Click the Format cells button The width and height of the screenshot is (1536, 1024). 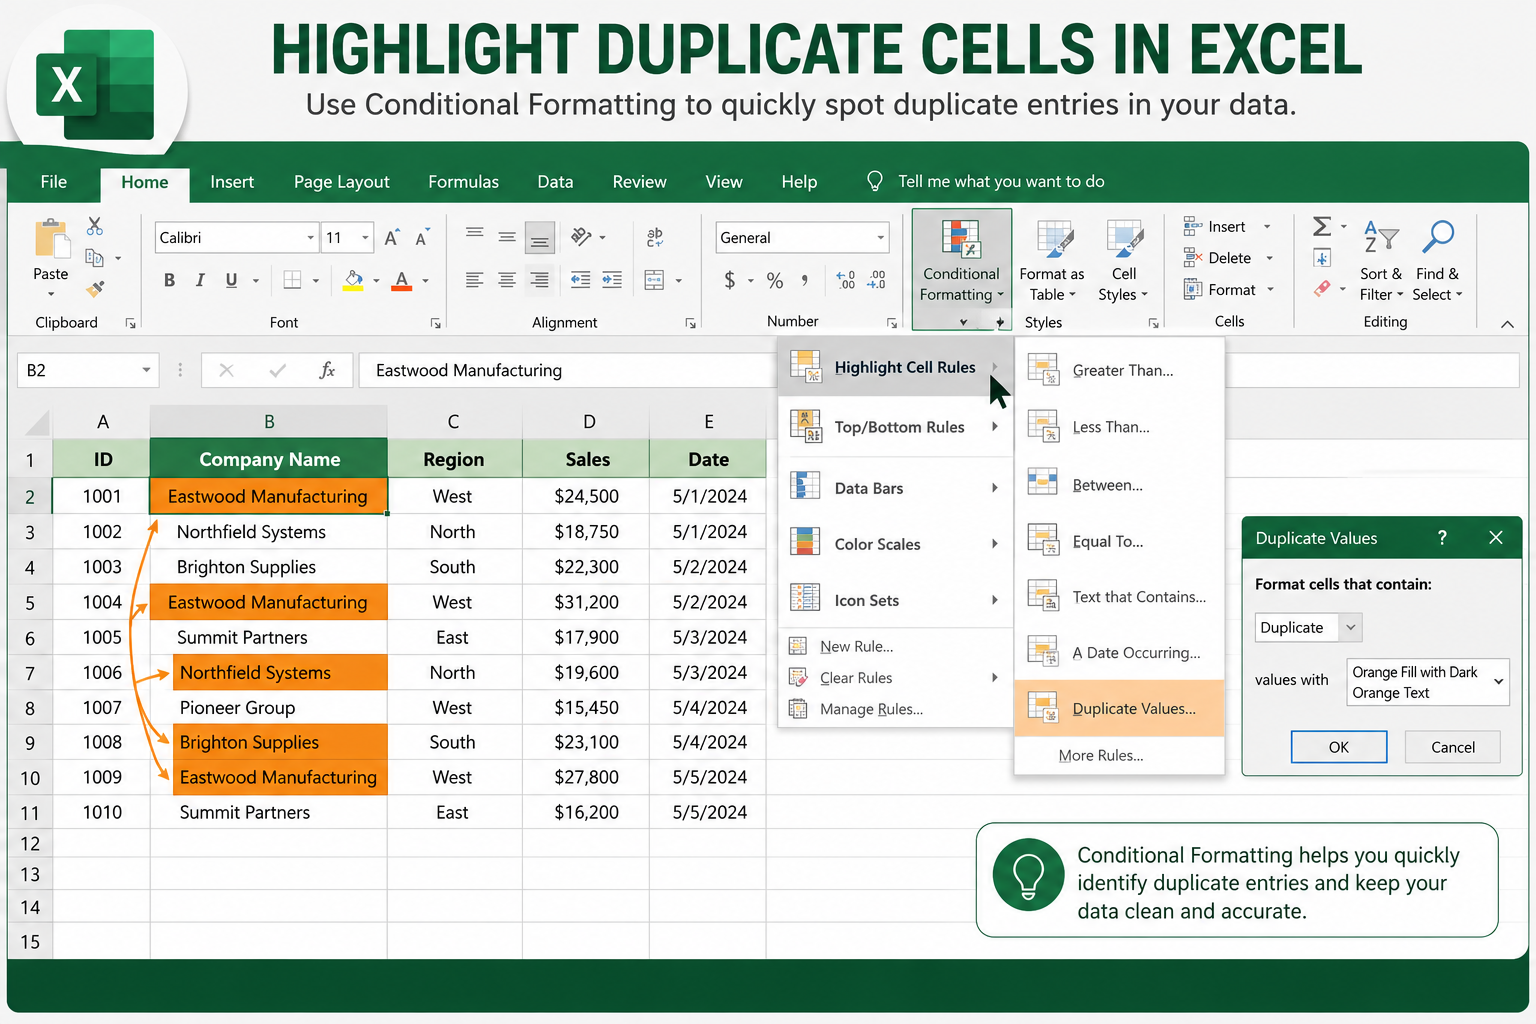click(x=1229, y=290)
